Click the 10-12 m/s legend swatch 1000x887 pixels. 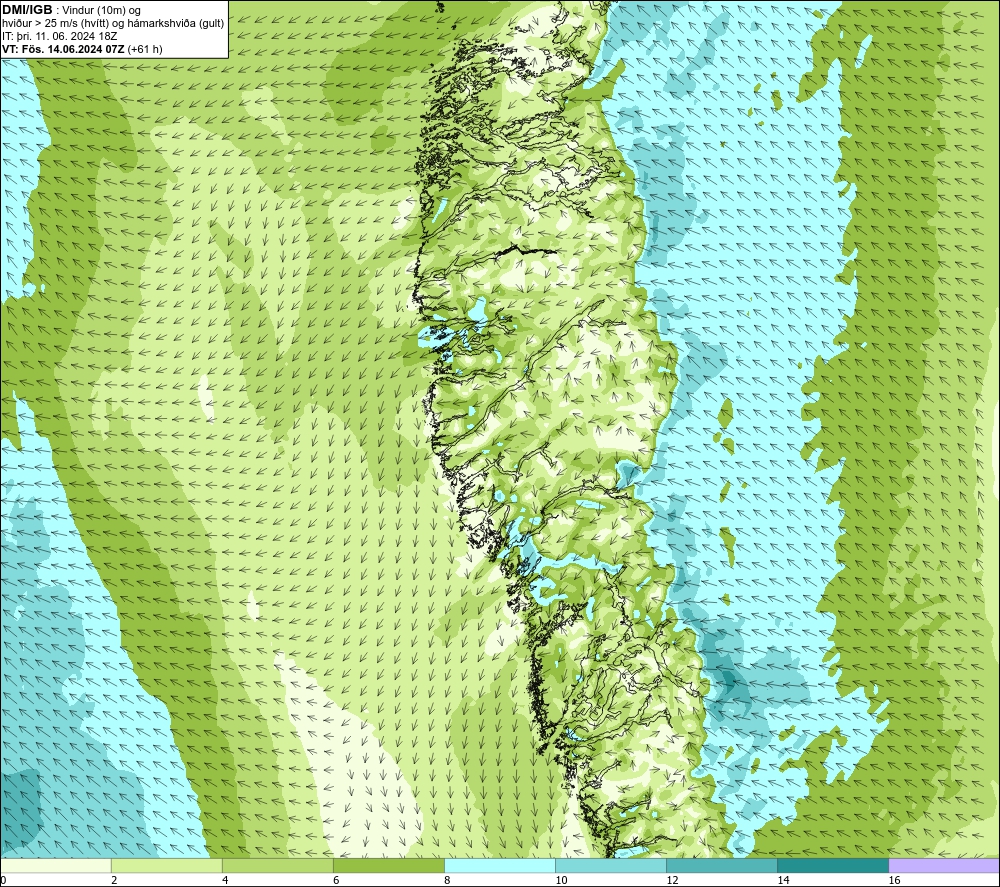pyautogui.click(x=611, y=865)
